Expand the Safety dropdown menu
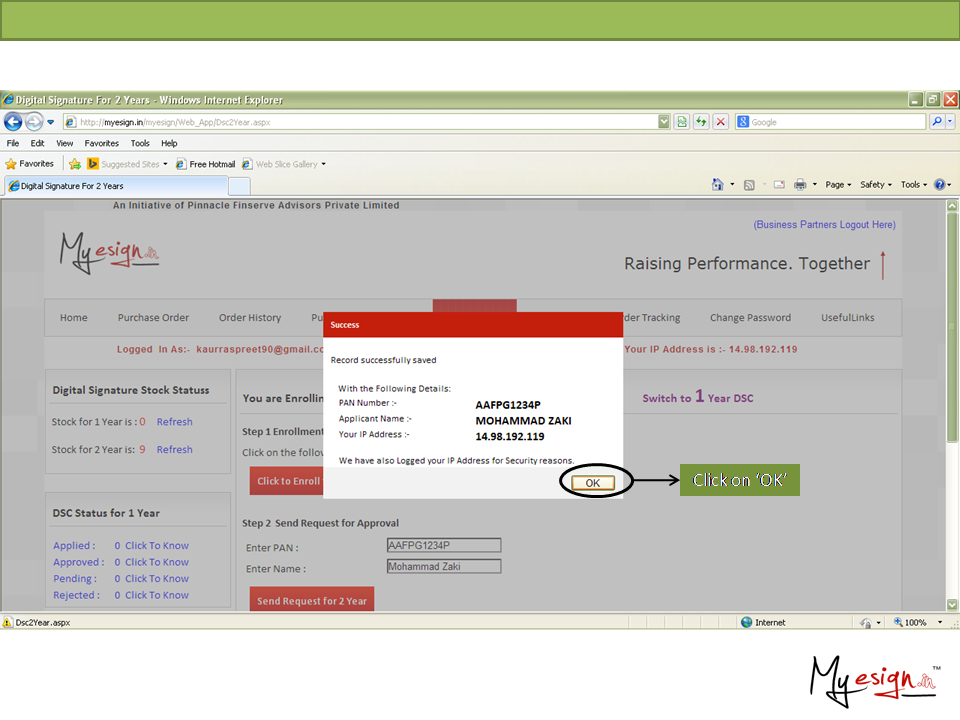960x720 pixels. [876, 185]
